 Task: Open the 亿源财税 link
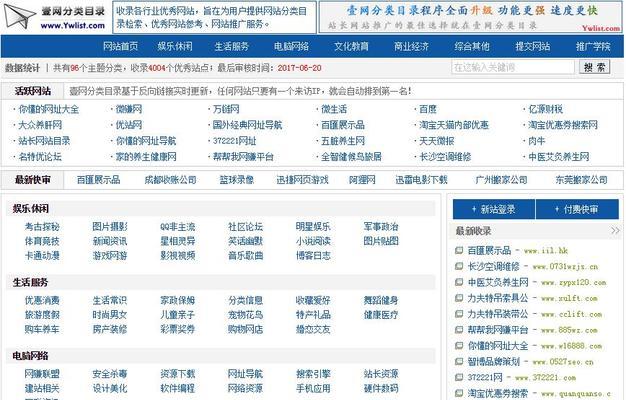(545, 109)
